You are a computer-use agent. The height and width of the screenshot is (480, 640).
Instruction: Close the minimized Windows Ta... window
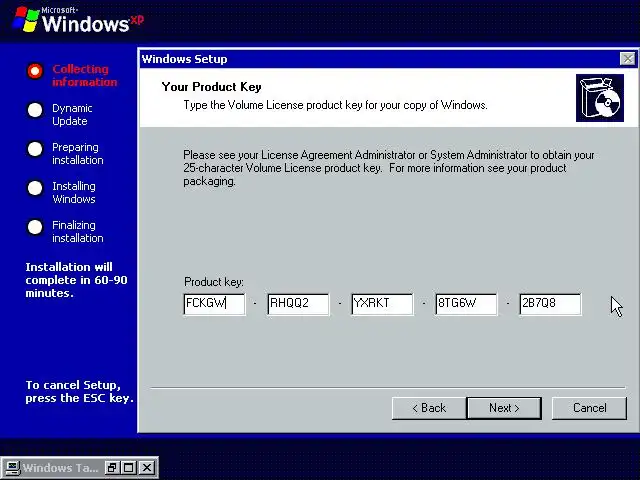click(x=147, y=468)
